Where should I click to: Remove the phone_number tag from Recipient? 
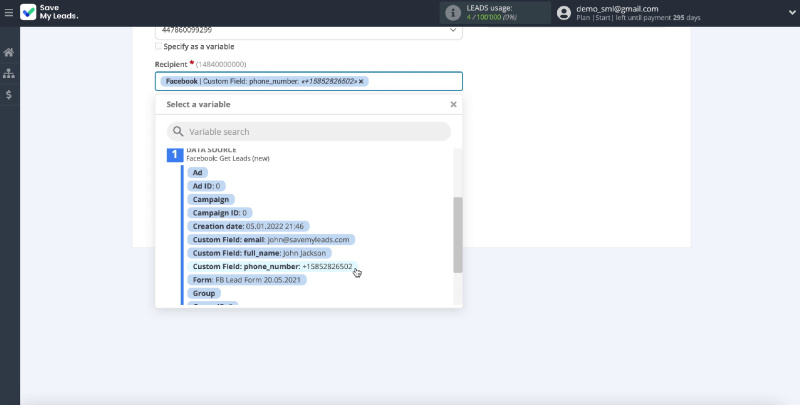coord(361,81)
